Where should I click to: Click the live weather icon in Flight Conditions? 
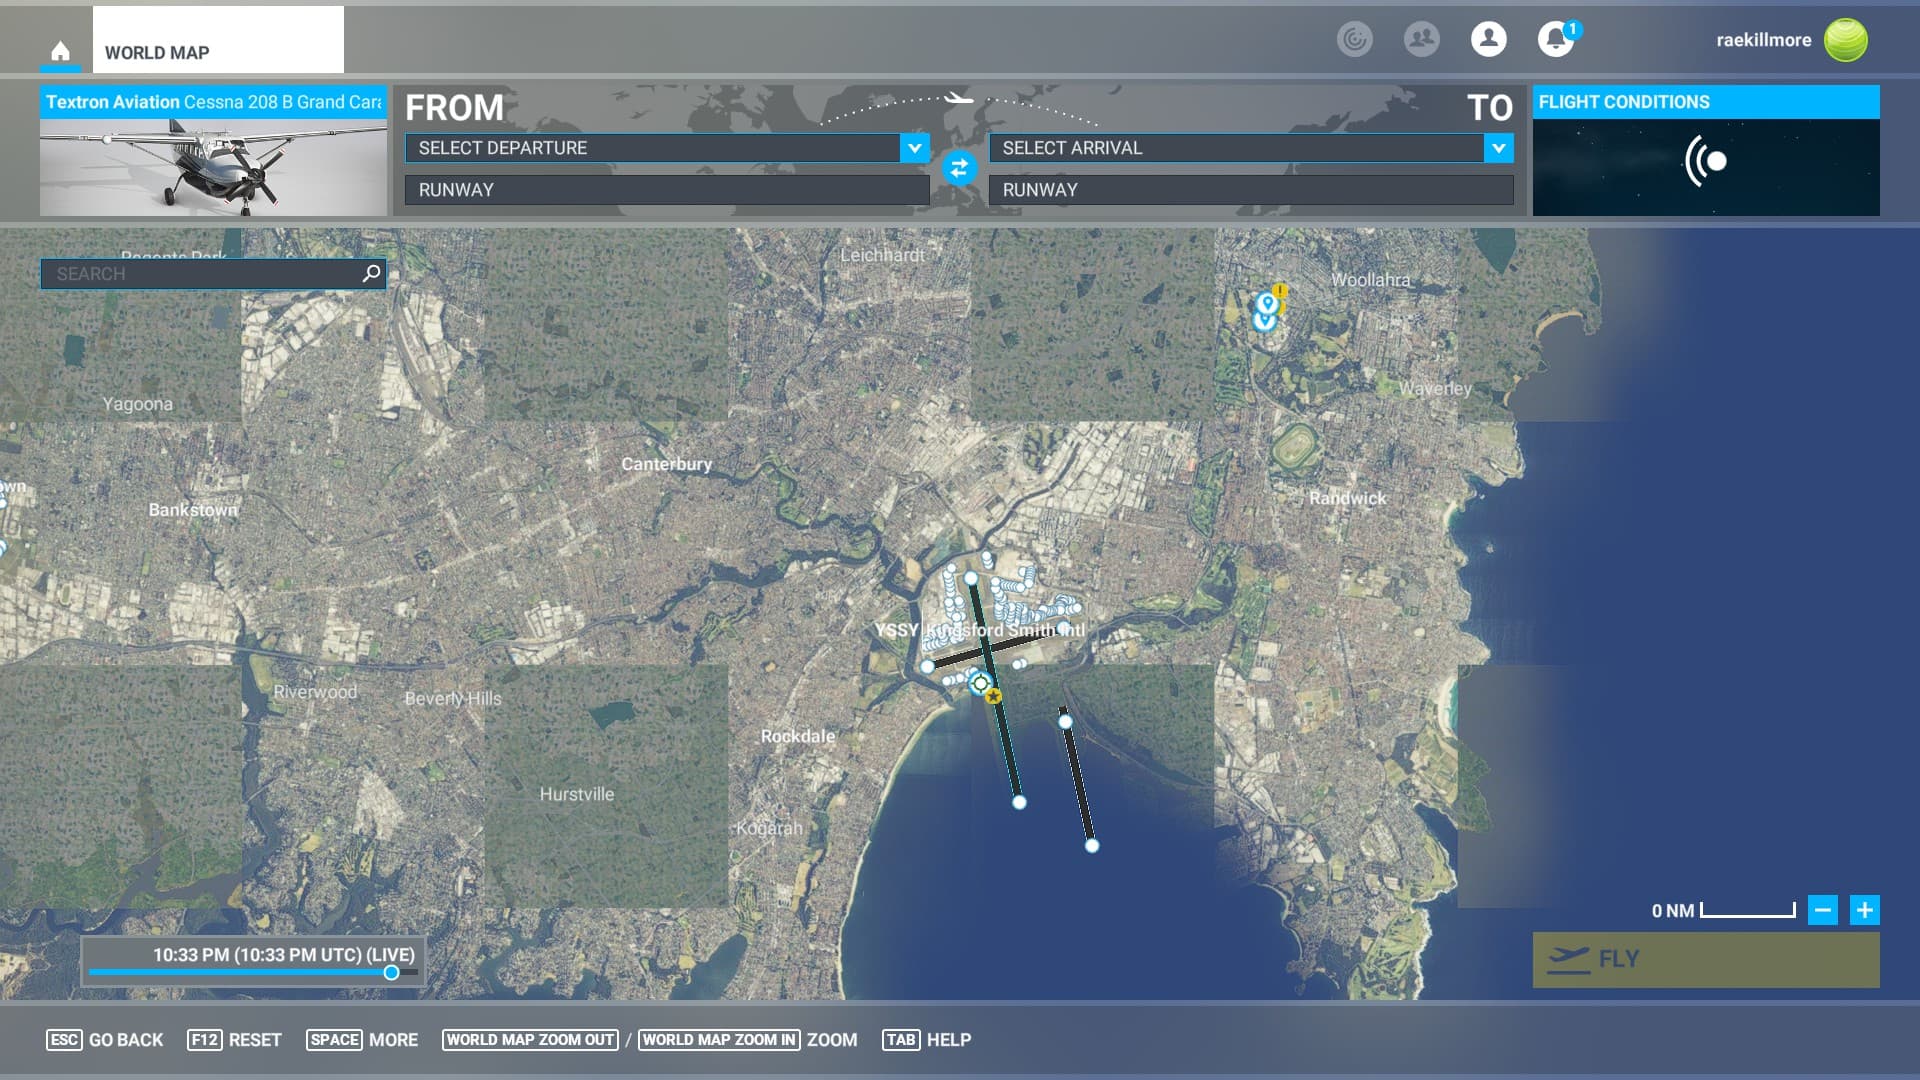1706,161
